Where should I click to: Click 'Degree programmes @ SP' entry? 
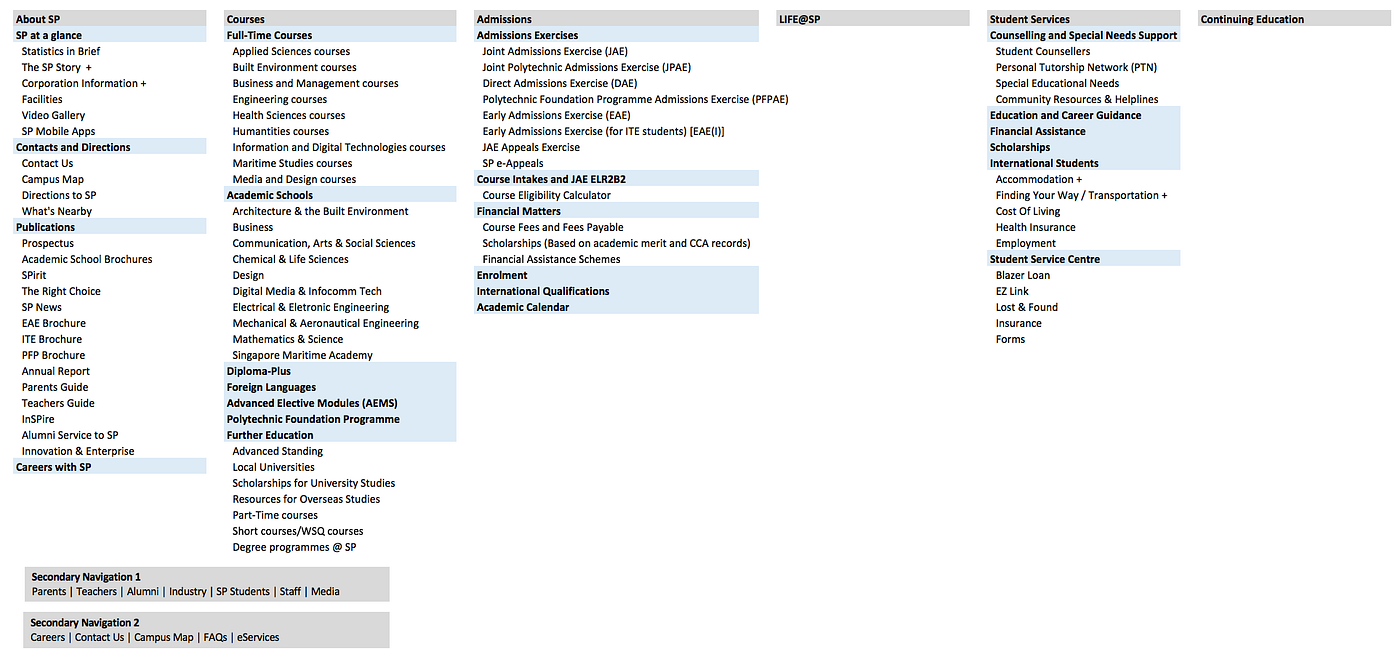[x=295, y=547]
